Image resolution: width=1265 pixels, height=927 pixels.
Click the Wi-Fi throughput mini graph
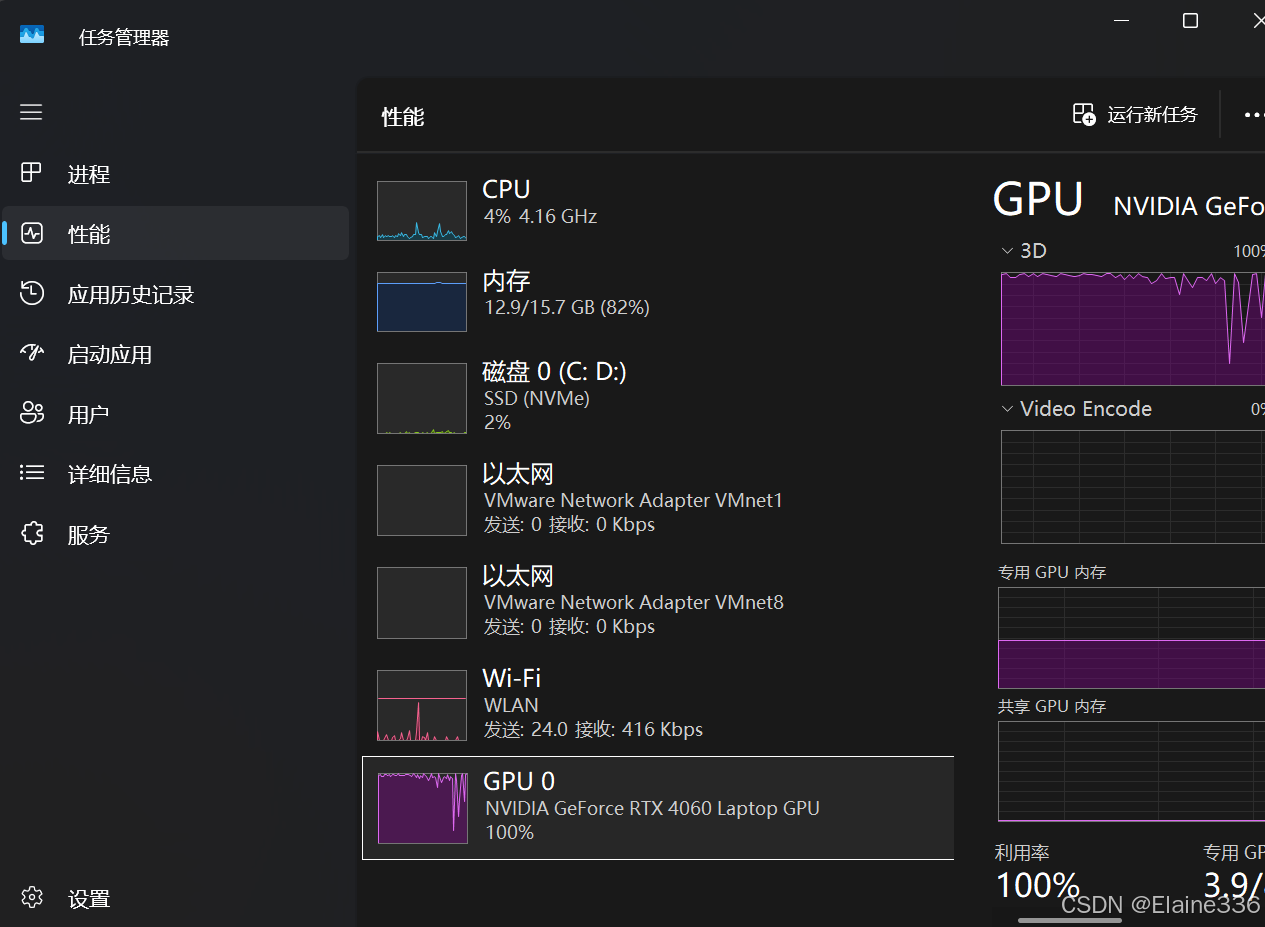click(422, 705)
